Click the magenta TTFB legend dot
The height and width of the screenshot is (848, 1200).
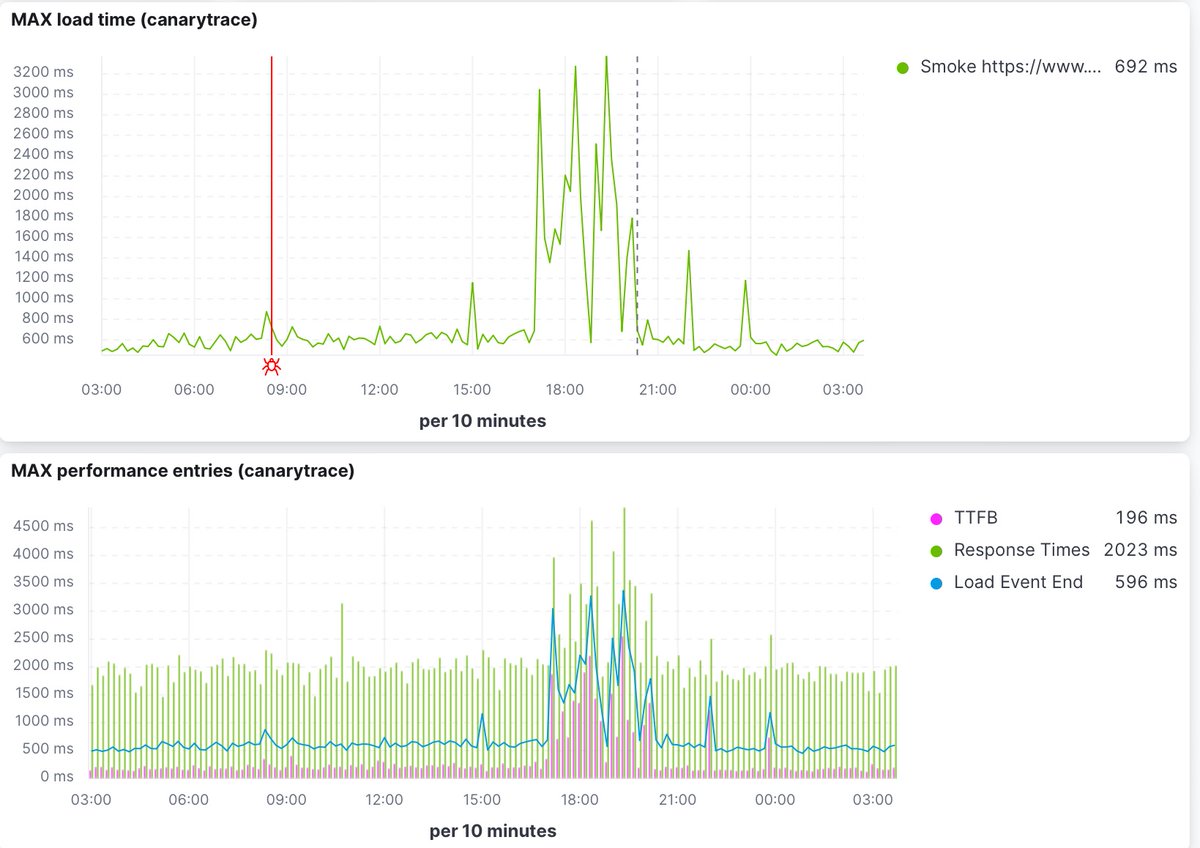click(936, 518)
